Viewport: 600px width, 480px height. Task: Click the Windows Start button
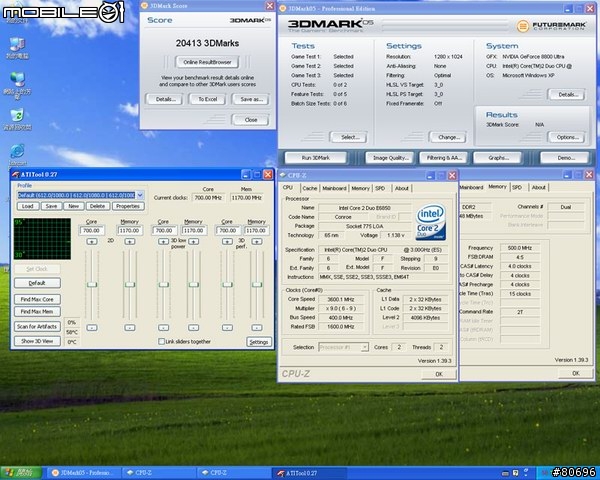pos(21,473)
